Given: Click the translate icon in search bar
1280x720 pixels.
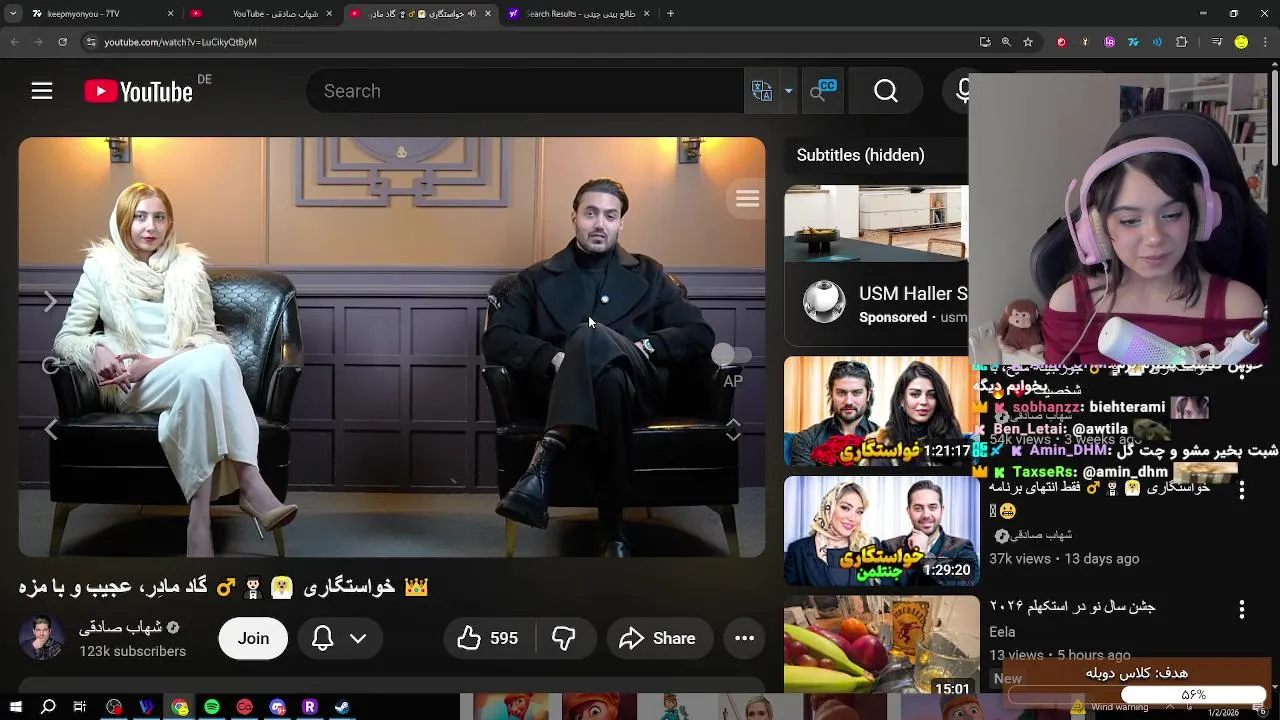Looking at the screenshot, I should coord(762,91).
